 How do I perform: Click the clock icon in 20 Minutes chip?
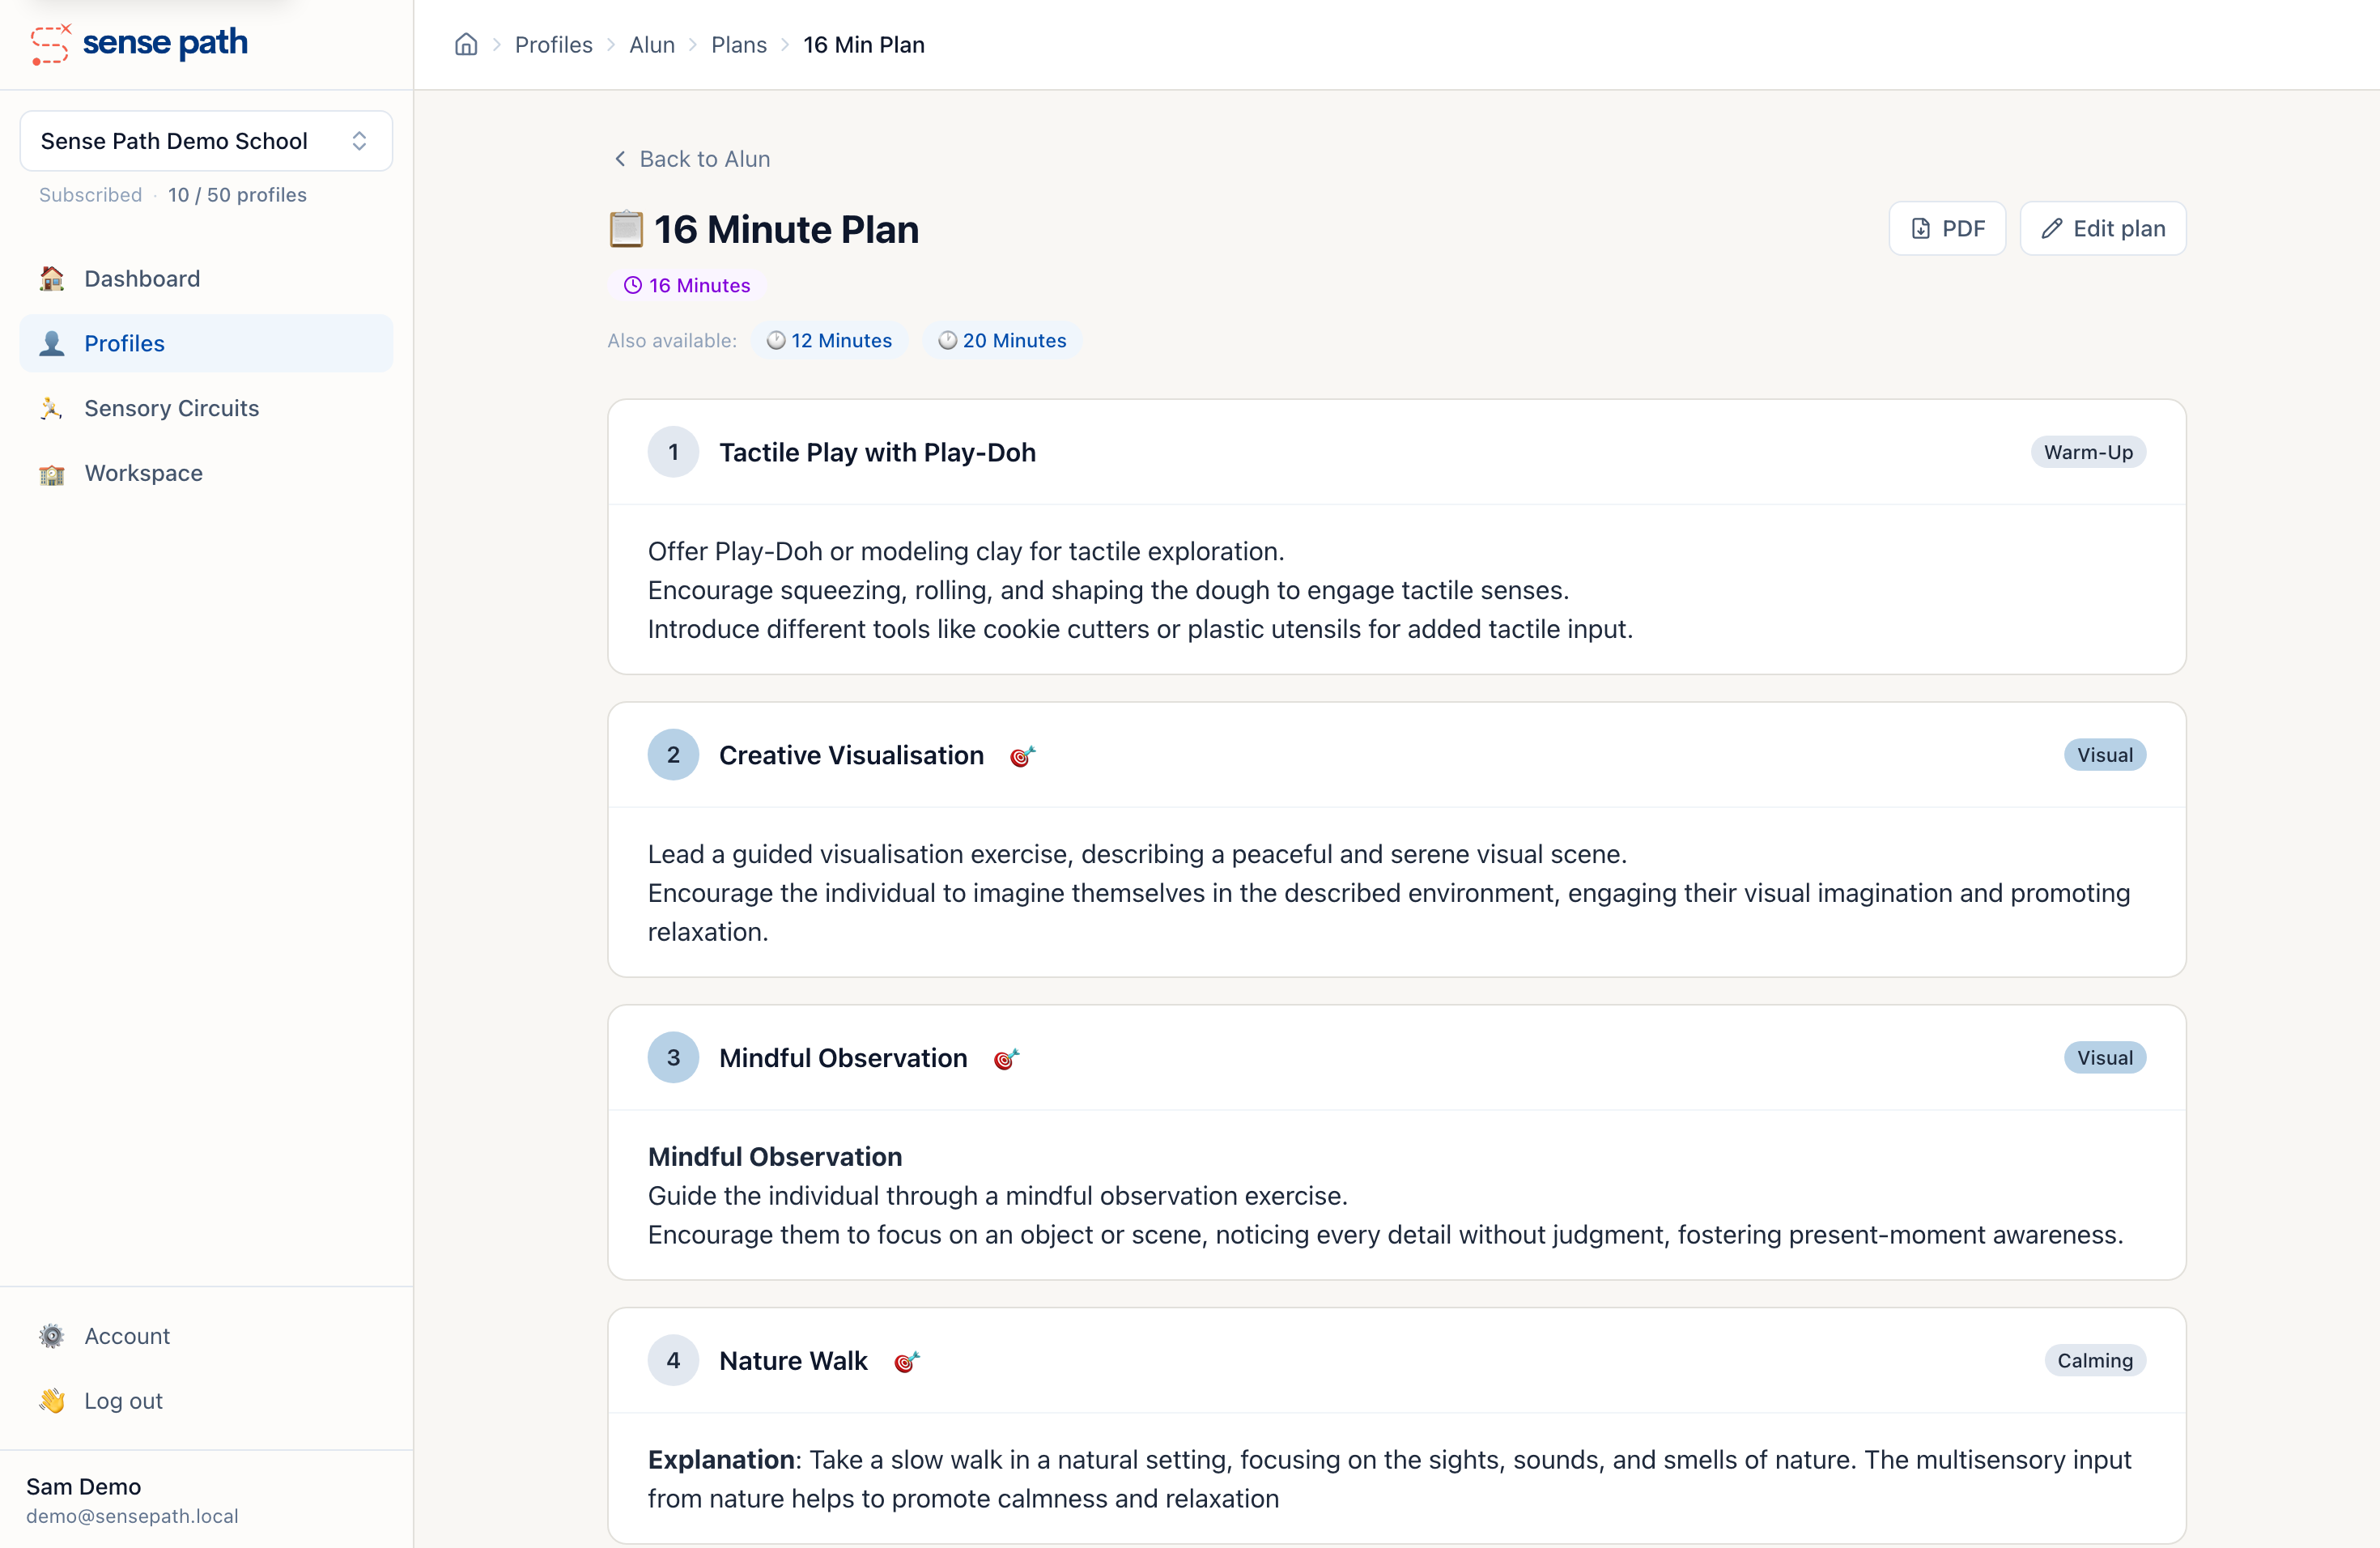pos(947,341)
